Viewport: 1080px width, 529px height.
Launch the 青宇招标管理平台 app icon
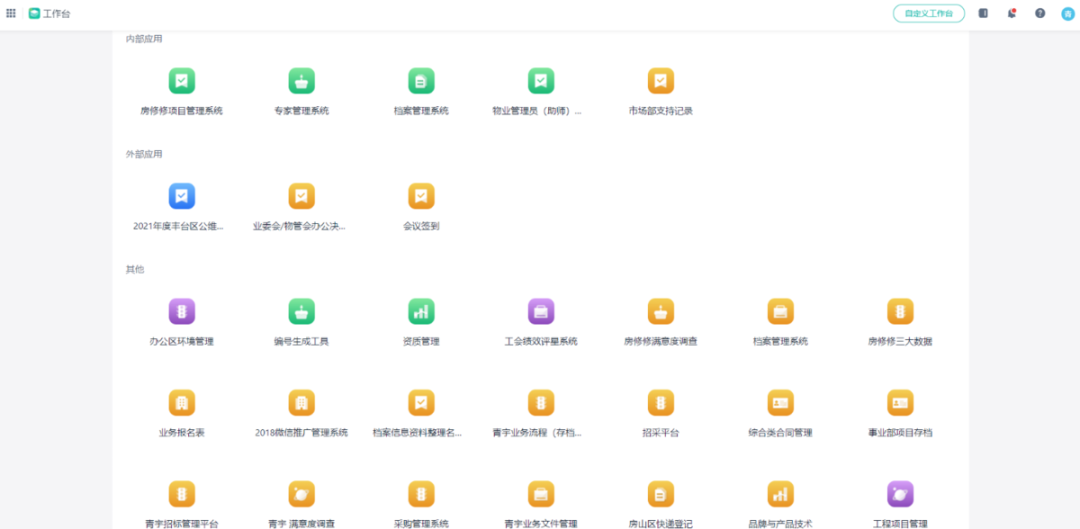182,493
